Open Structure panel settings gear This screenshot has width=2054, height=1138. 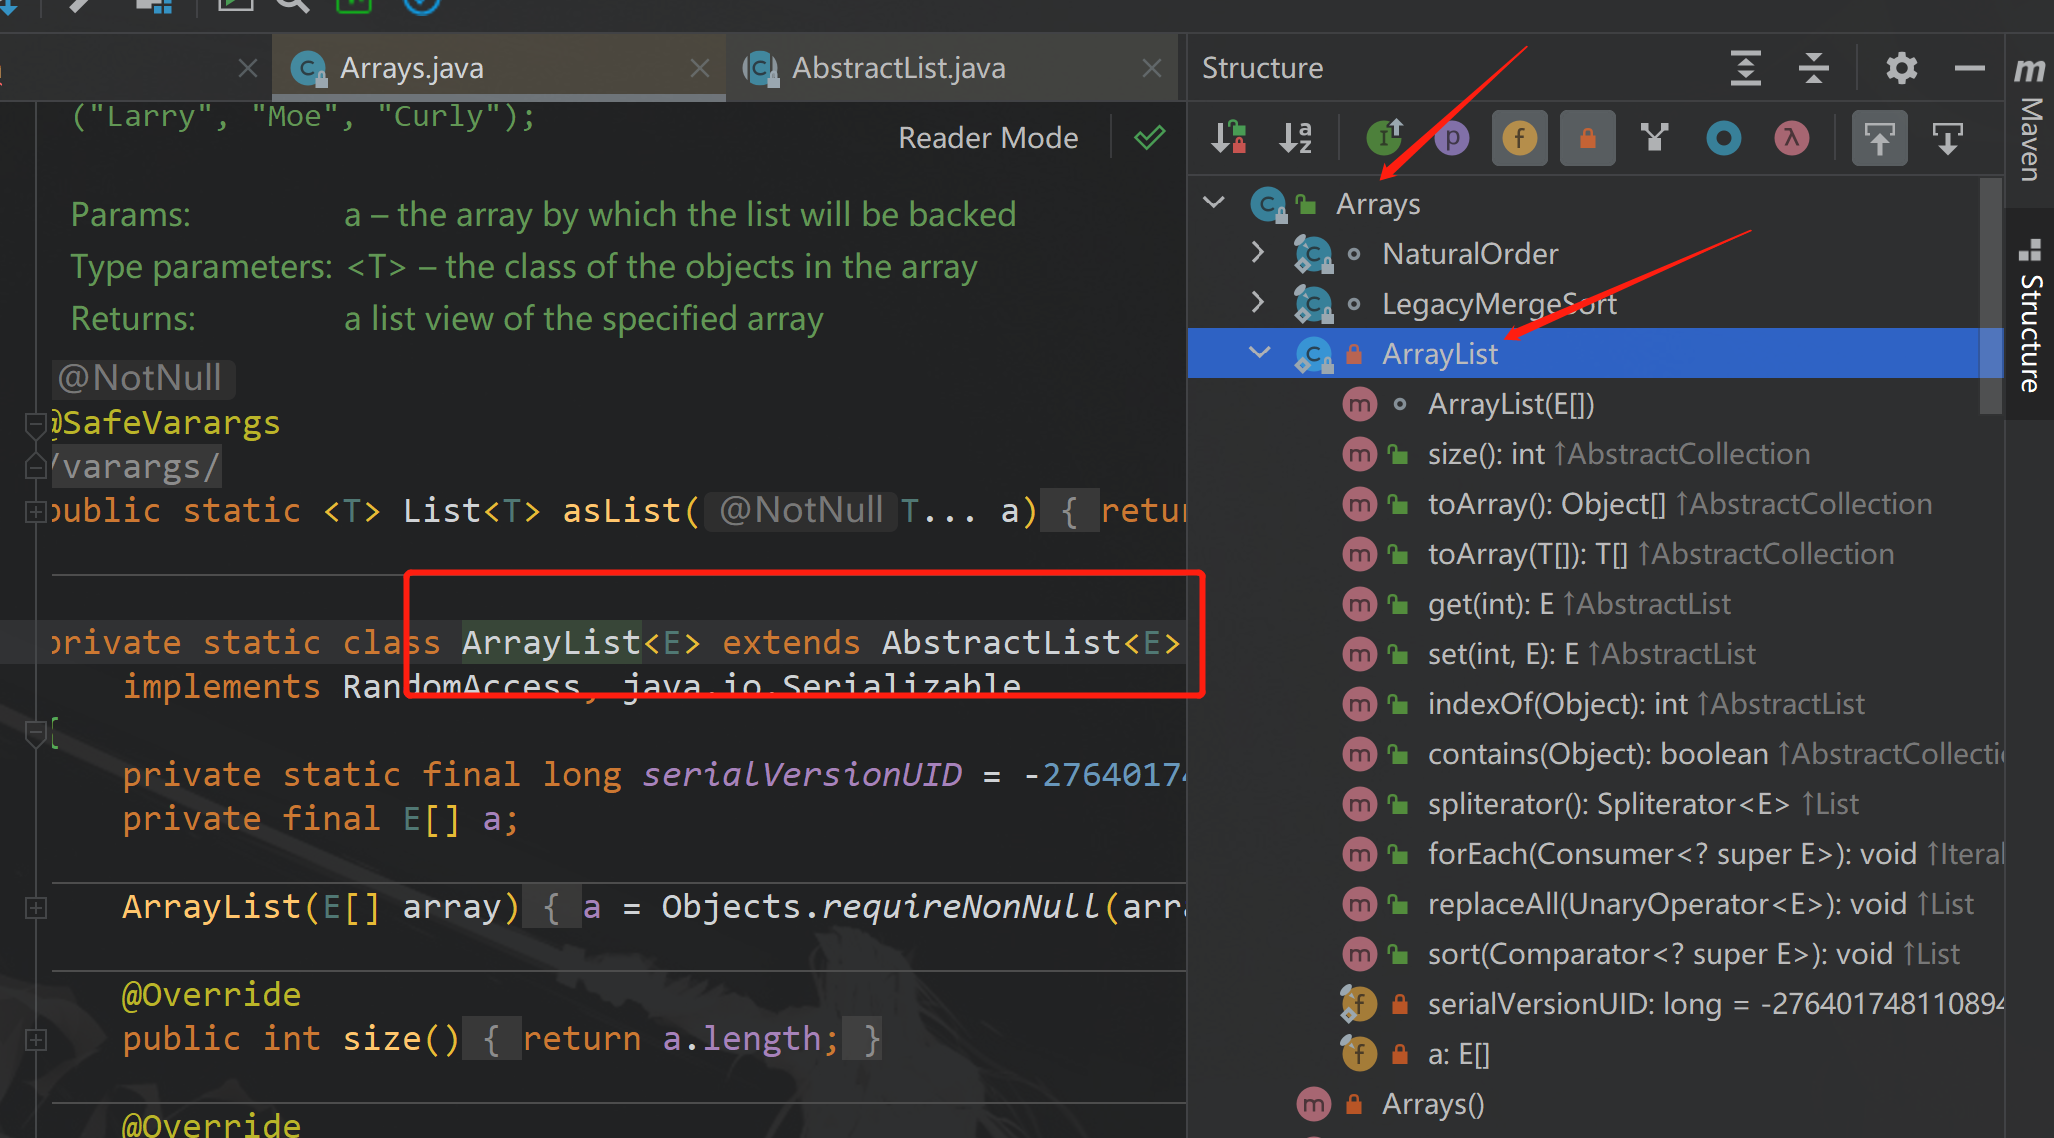point(1901,68)
